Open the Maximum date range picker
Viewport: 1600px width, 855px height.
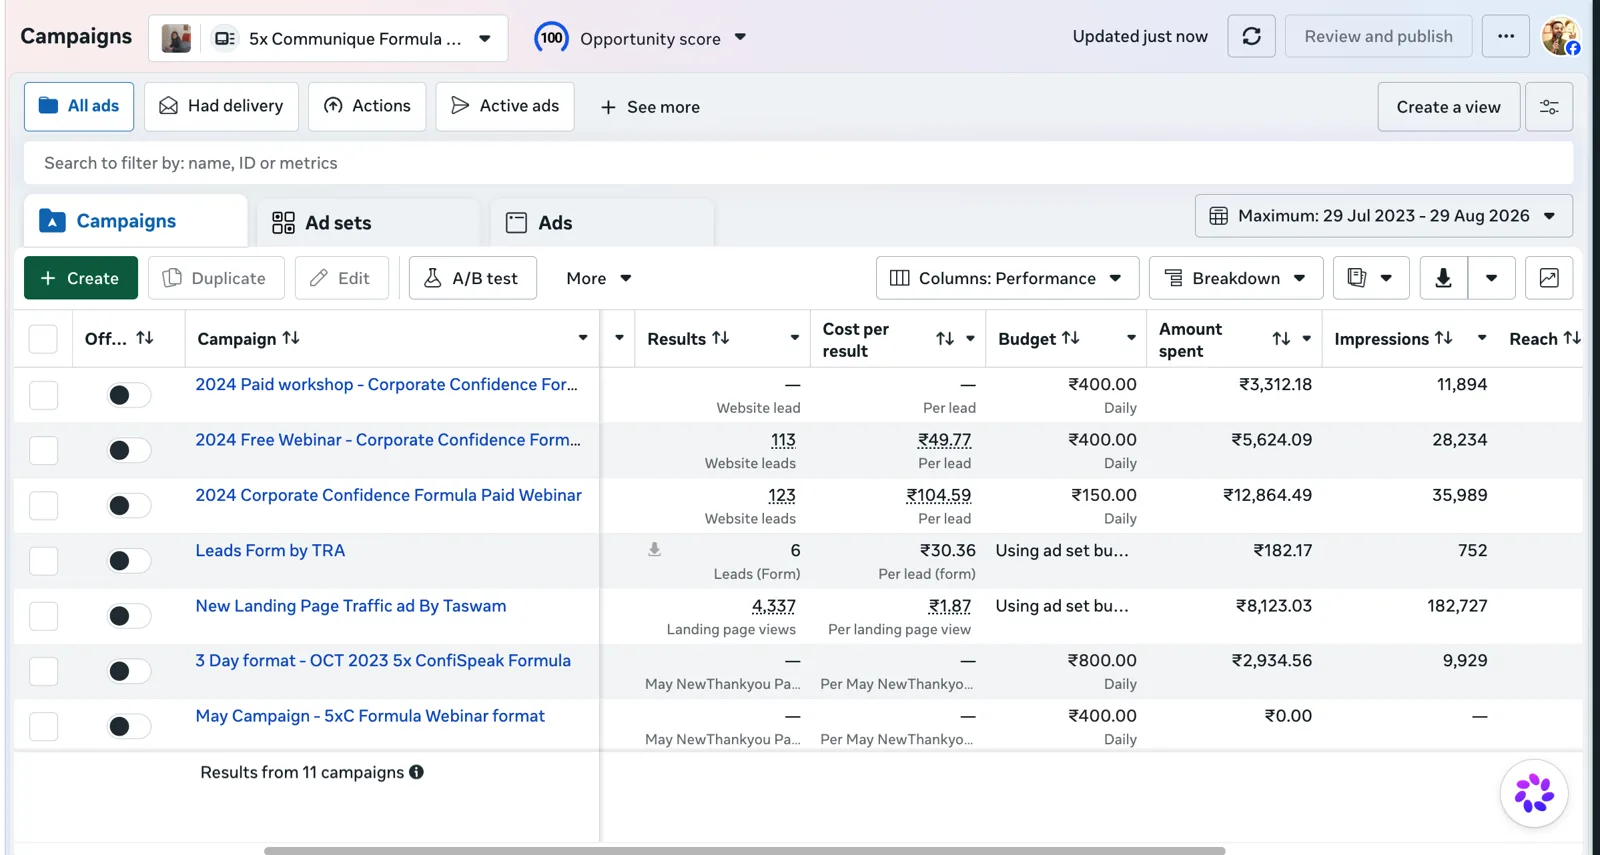coord(1384,216)
